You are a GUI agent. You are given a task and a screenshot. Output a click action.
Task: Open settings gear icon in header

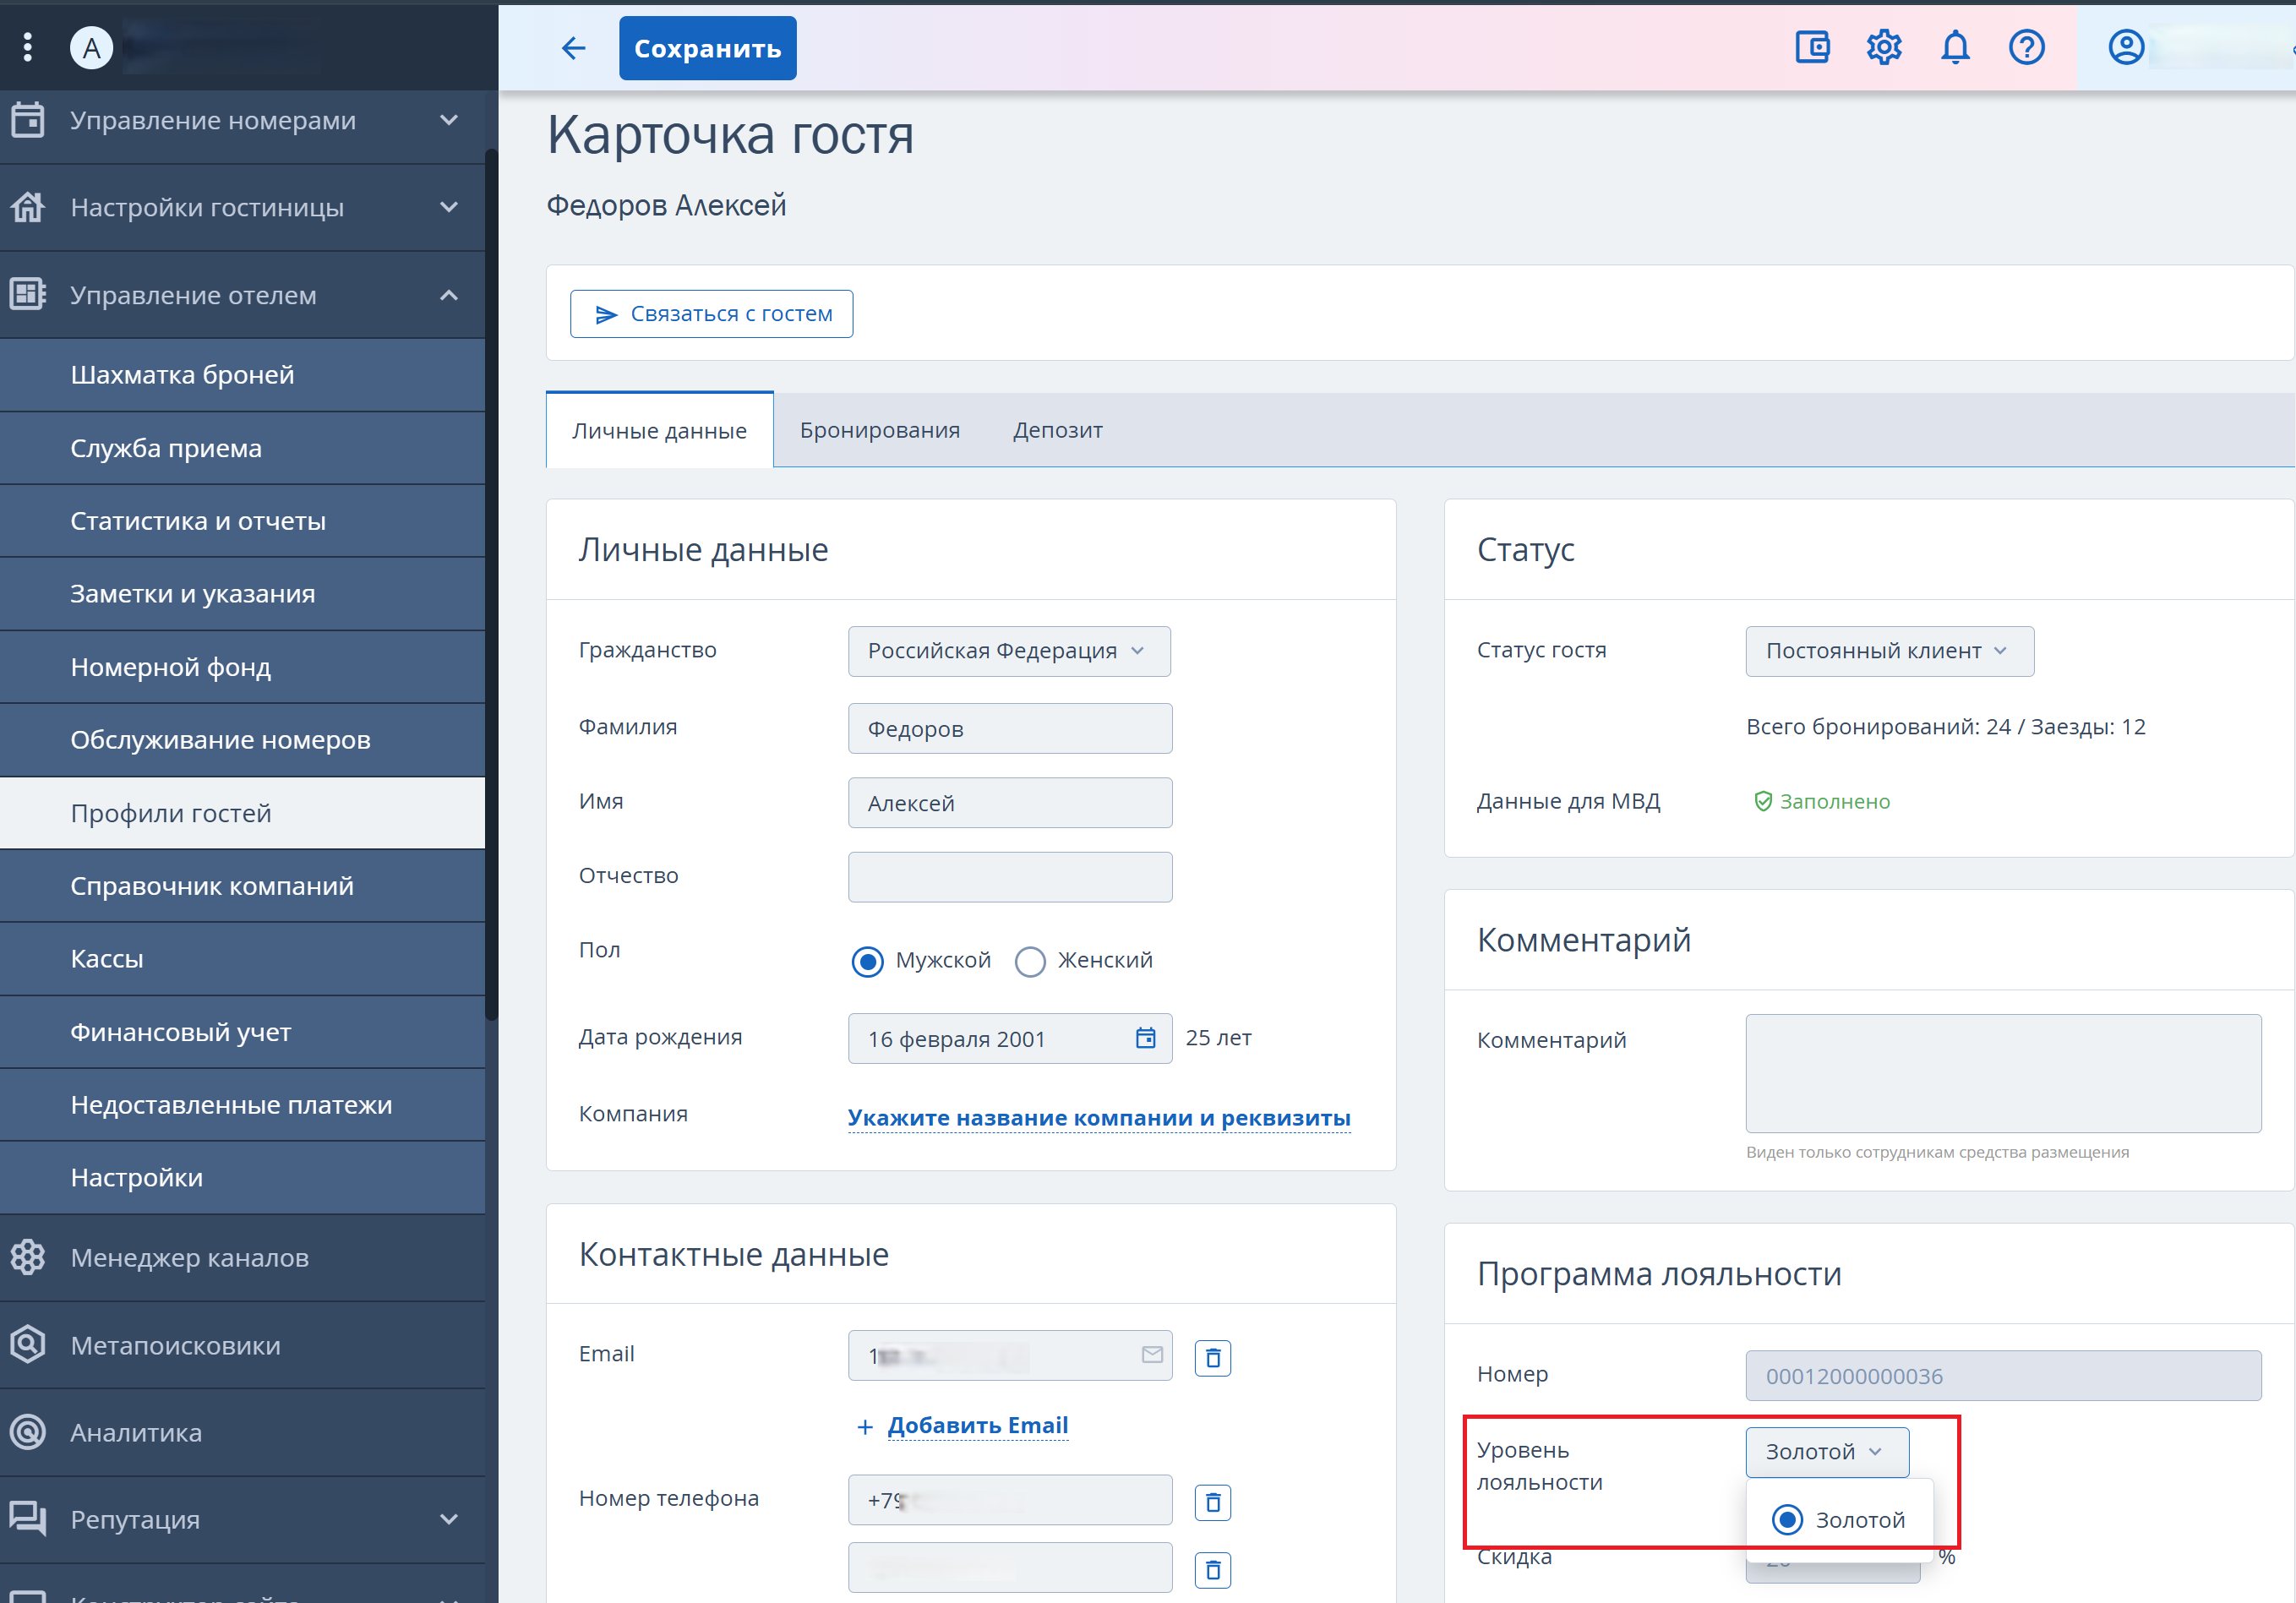[x=1884, y=48]
